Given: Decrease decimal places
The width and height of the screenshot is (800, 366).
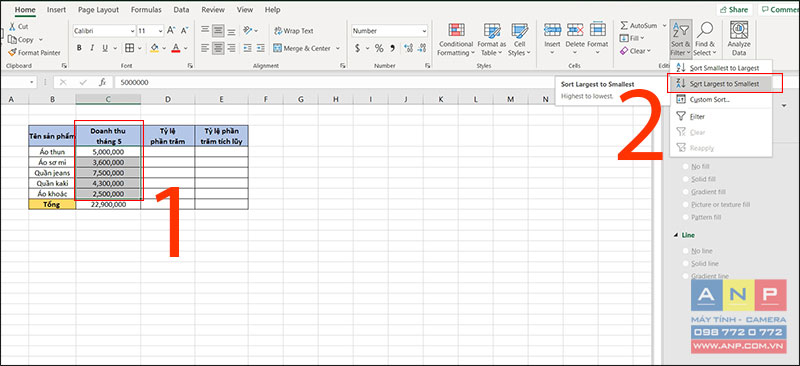Looking at the screenshot, I should click(x=421, y=48).
